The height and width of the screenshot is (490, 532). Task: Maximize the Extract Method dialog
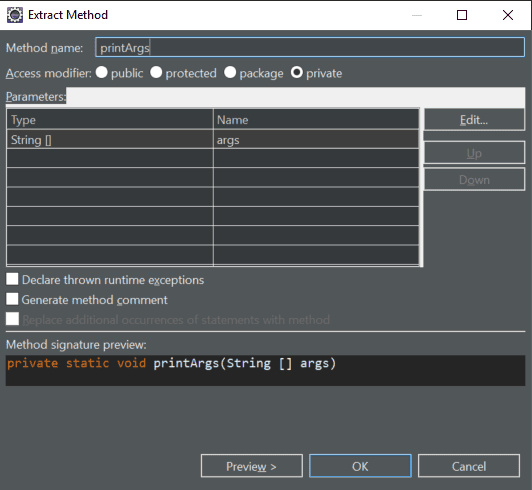click(x=462, y=15)
